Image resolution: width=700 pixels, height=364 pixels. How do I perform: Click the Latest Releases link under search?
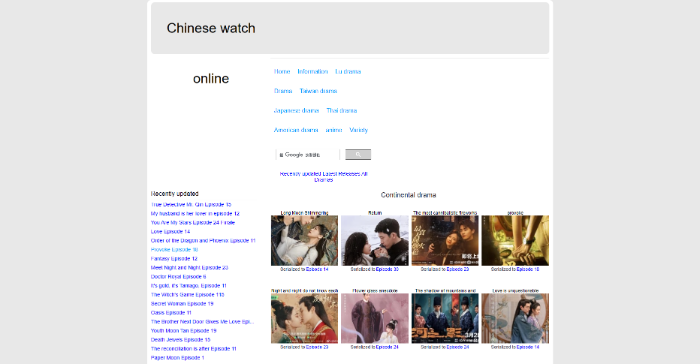click(341, 174)
